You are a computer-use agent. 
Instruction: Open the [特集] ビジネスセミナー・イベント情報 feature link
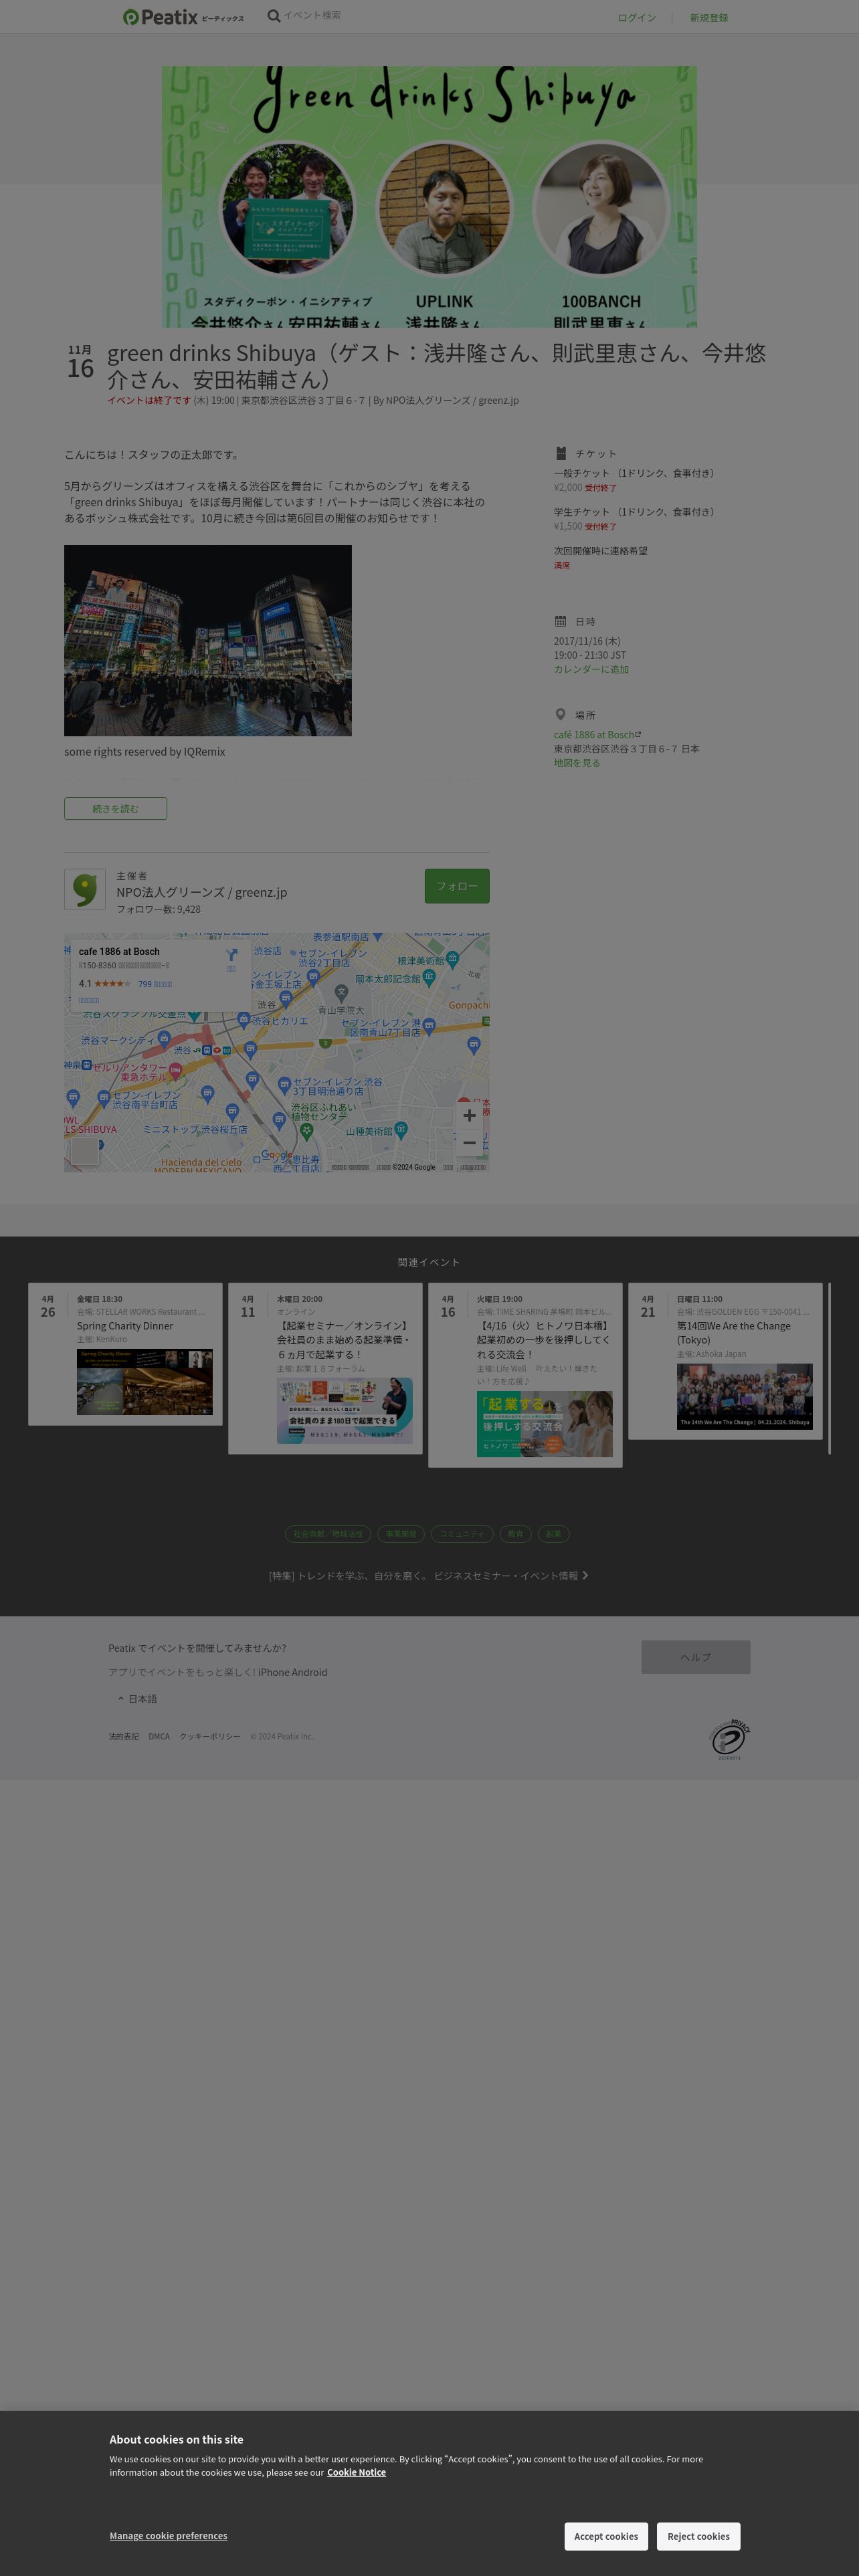pyautogui.click(x=429, y=1576)
